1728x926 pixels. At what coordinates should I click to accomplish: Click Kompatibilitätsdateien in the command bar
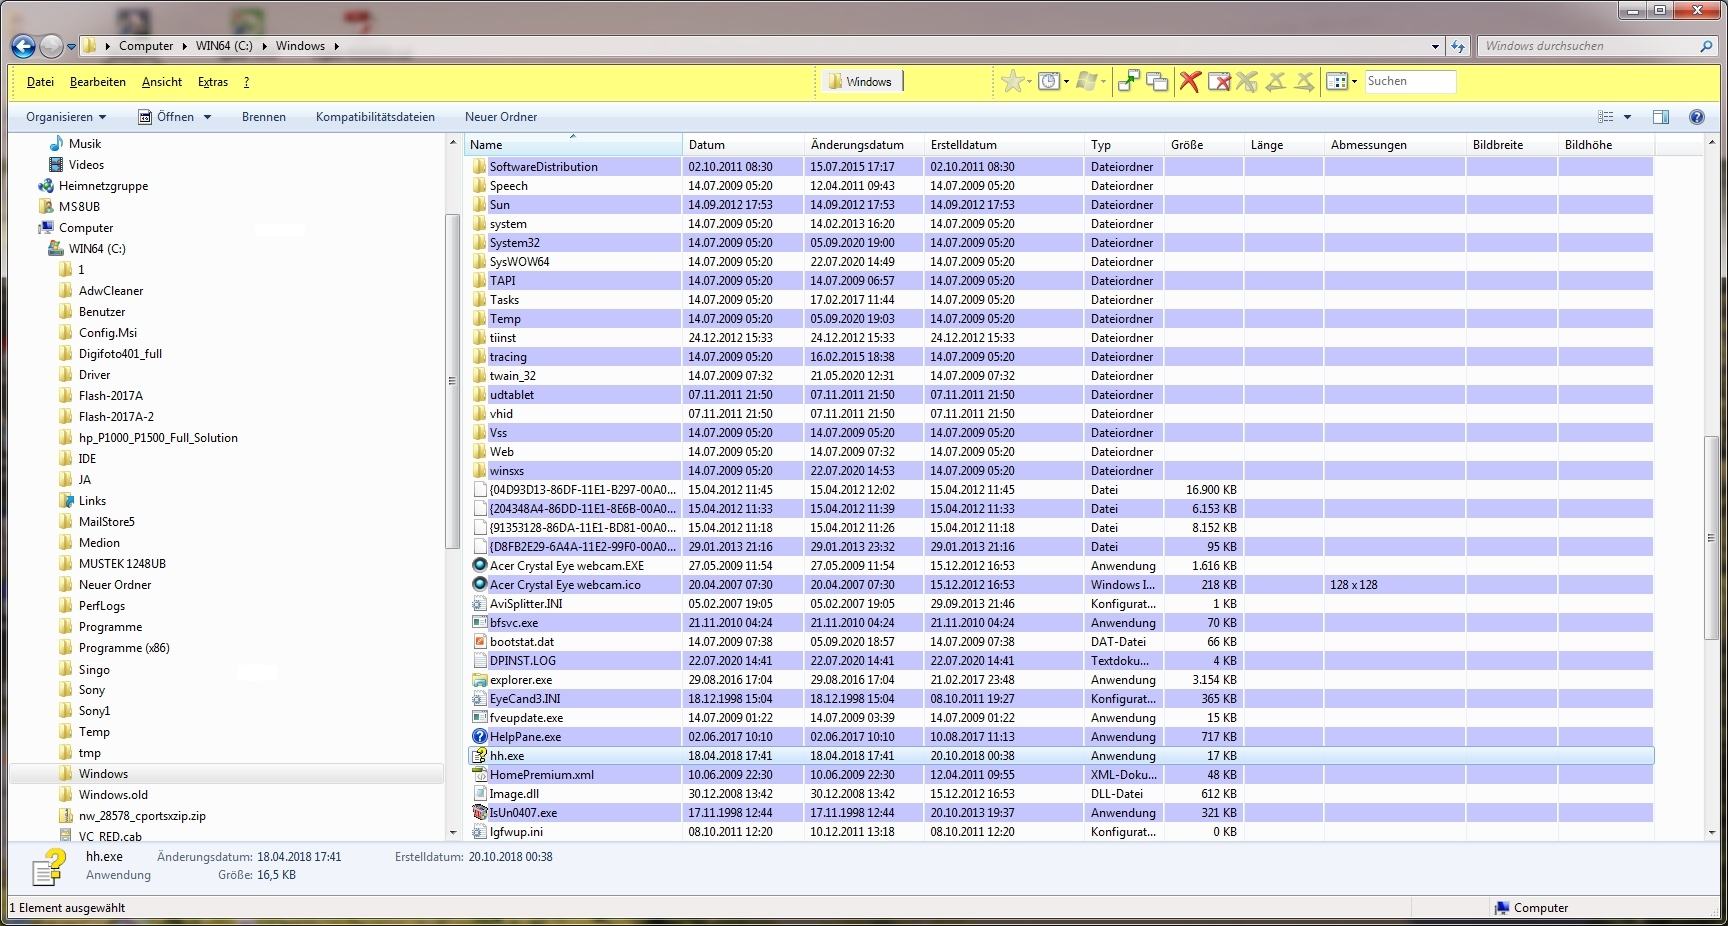(375, 117)
